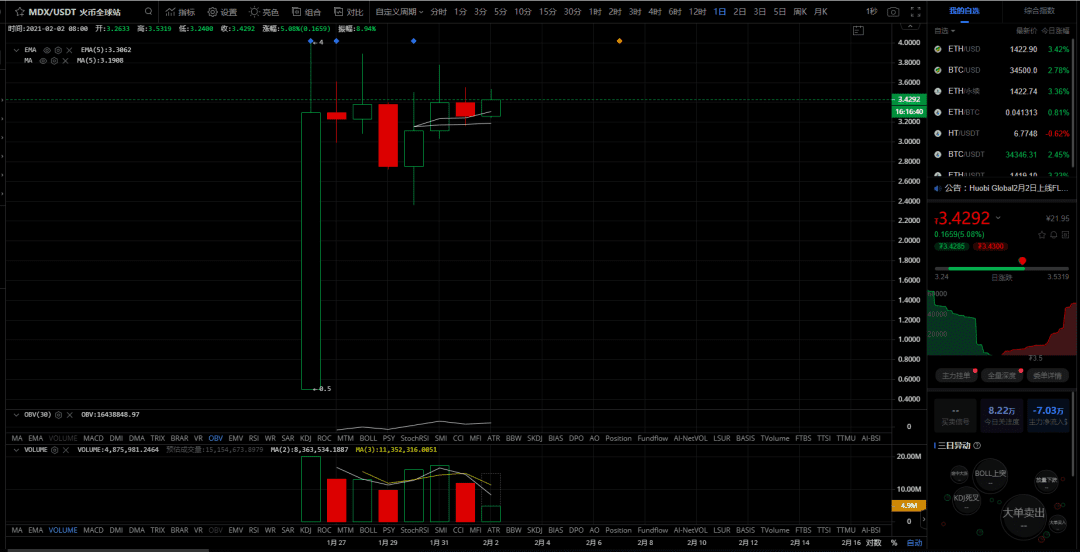Click the green bid price ₮3.4285 tag
1080x552 pixels.
(951, 246)
